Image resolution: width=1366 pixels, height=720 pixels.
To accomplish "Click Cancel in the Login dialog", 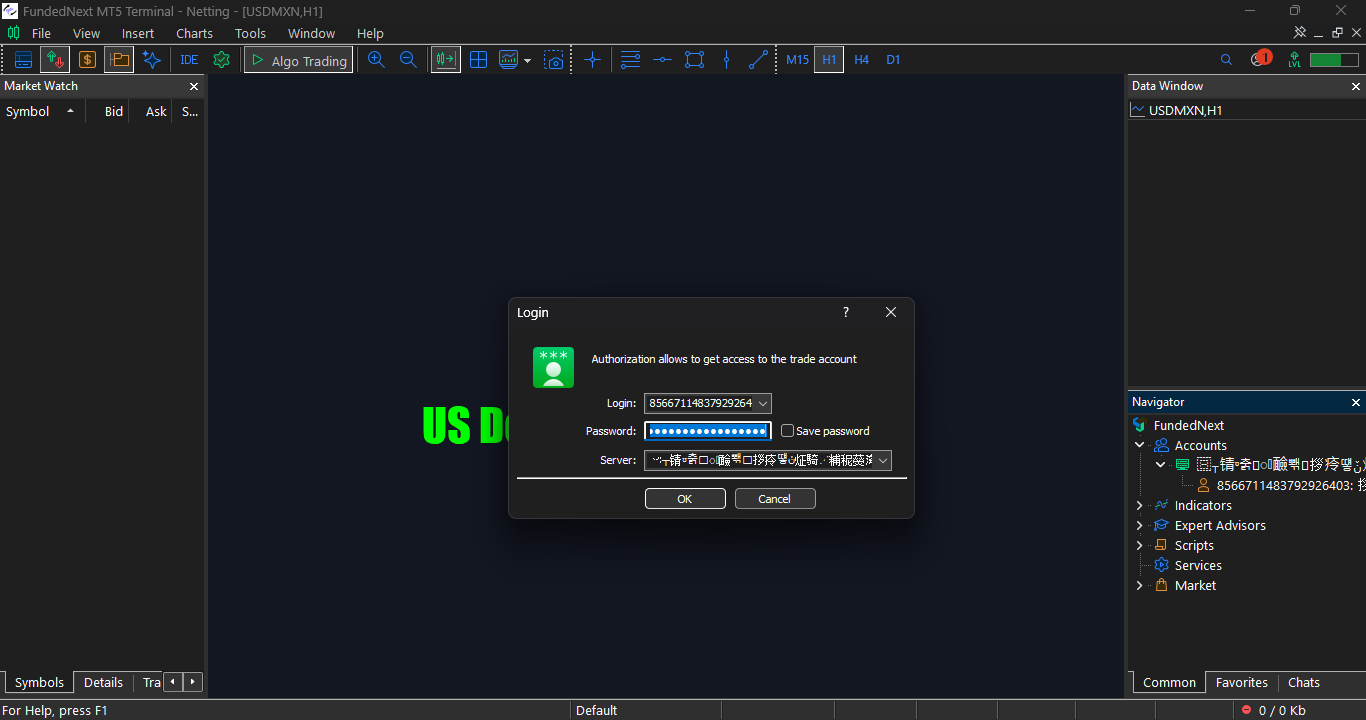I will click(775, 498).
